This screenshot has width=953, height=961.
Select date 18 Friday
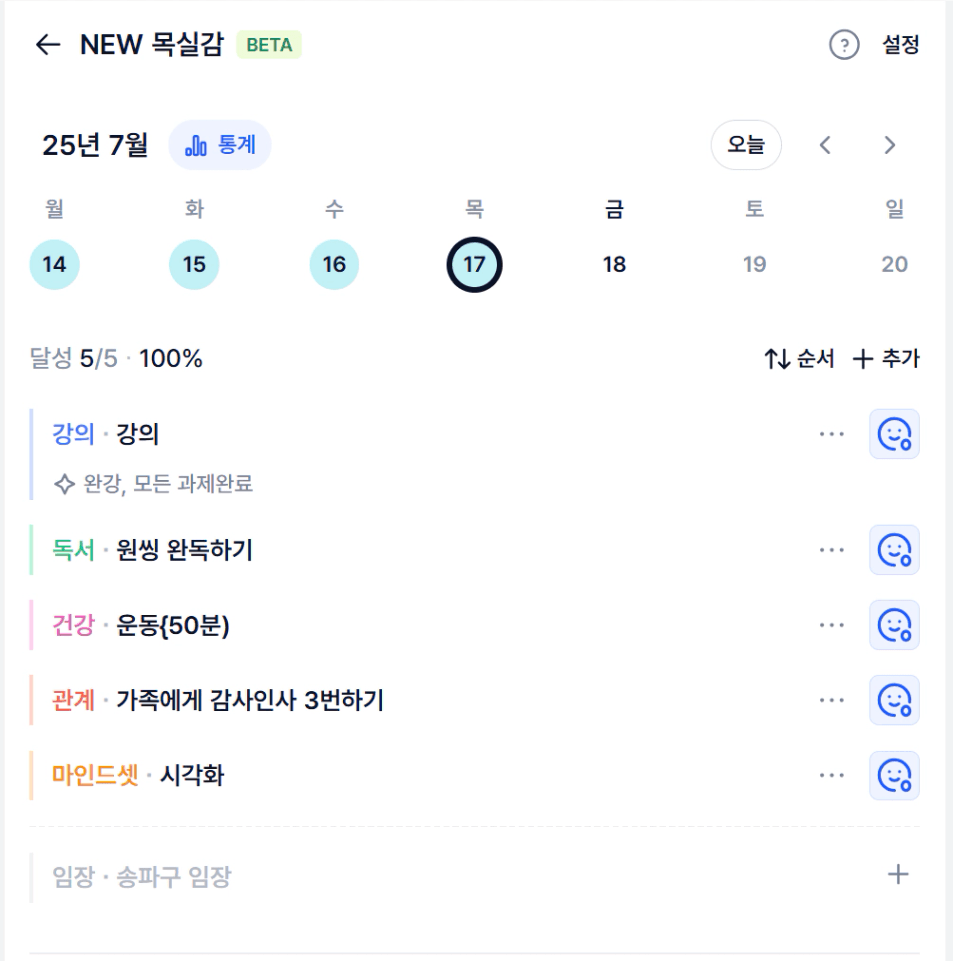coord(614,264)
